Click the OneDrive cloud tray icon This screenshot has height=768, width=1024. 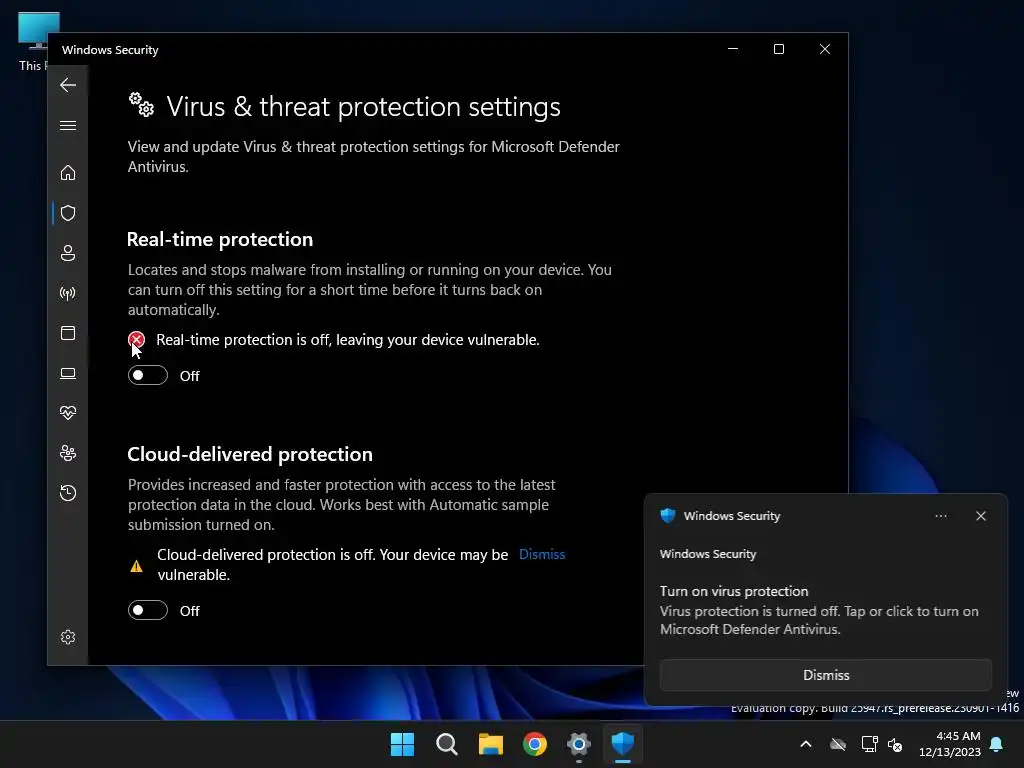point(838,744)
